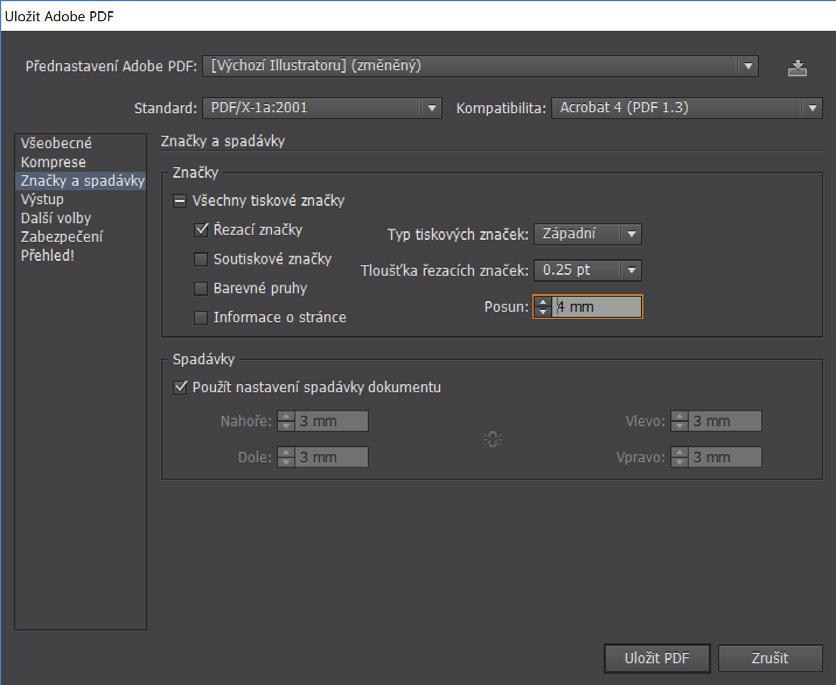This screenshot has height=685, width=836.
Task: Click the Zrušit button
Action: 770,658
